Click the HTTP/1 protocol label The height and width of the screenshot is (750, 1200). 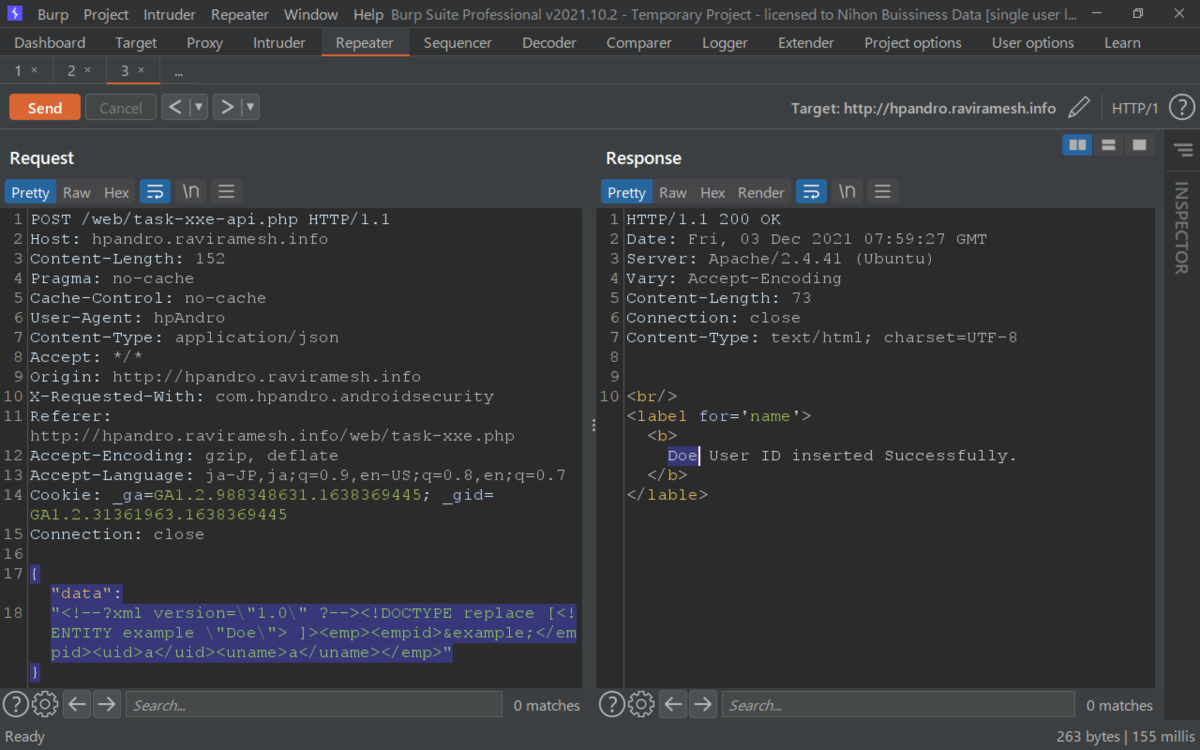(x=1135, y=108)
